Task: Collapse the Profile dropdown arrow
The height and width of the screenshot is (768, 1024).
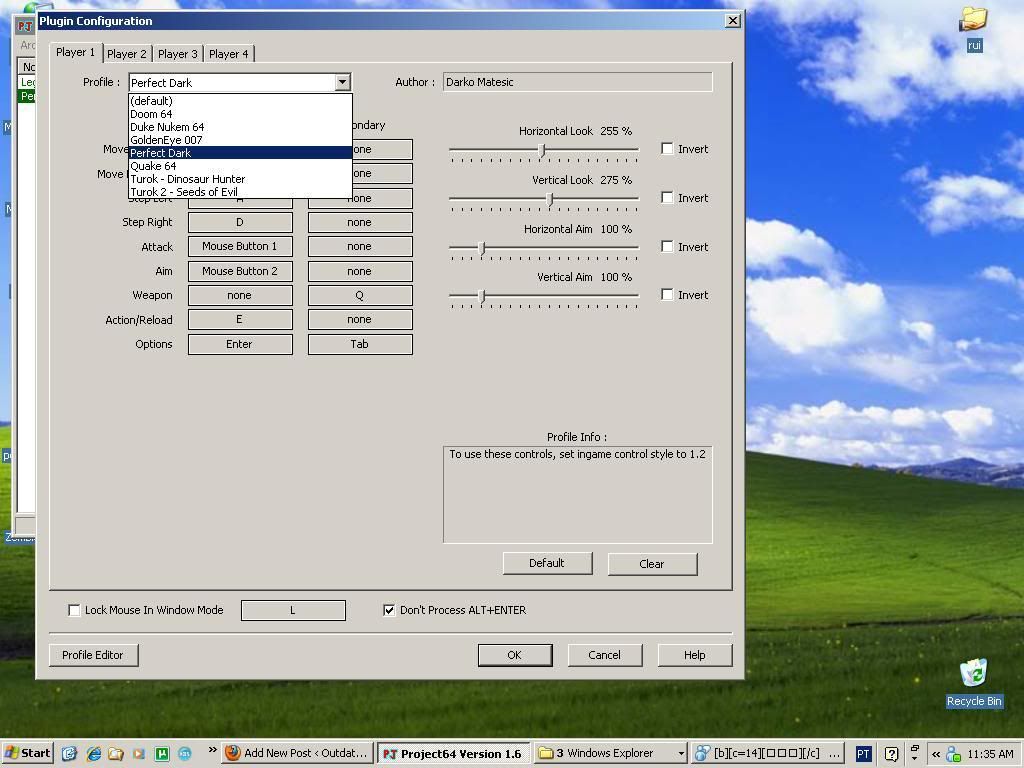Action: point(342,82)
